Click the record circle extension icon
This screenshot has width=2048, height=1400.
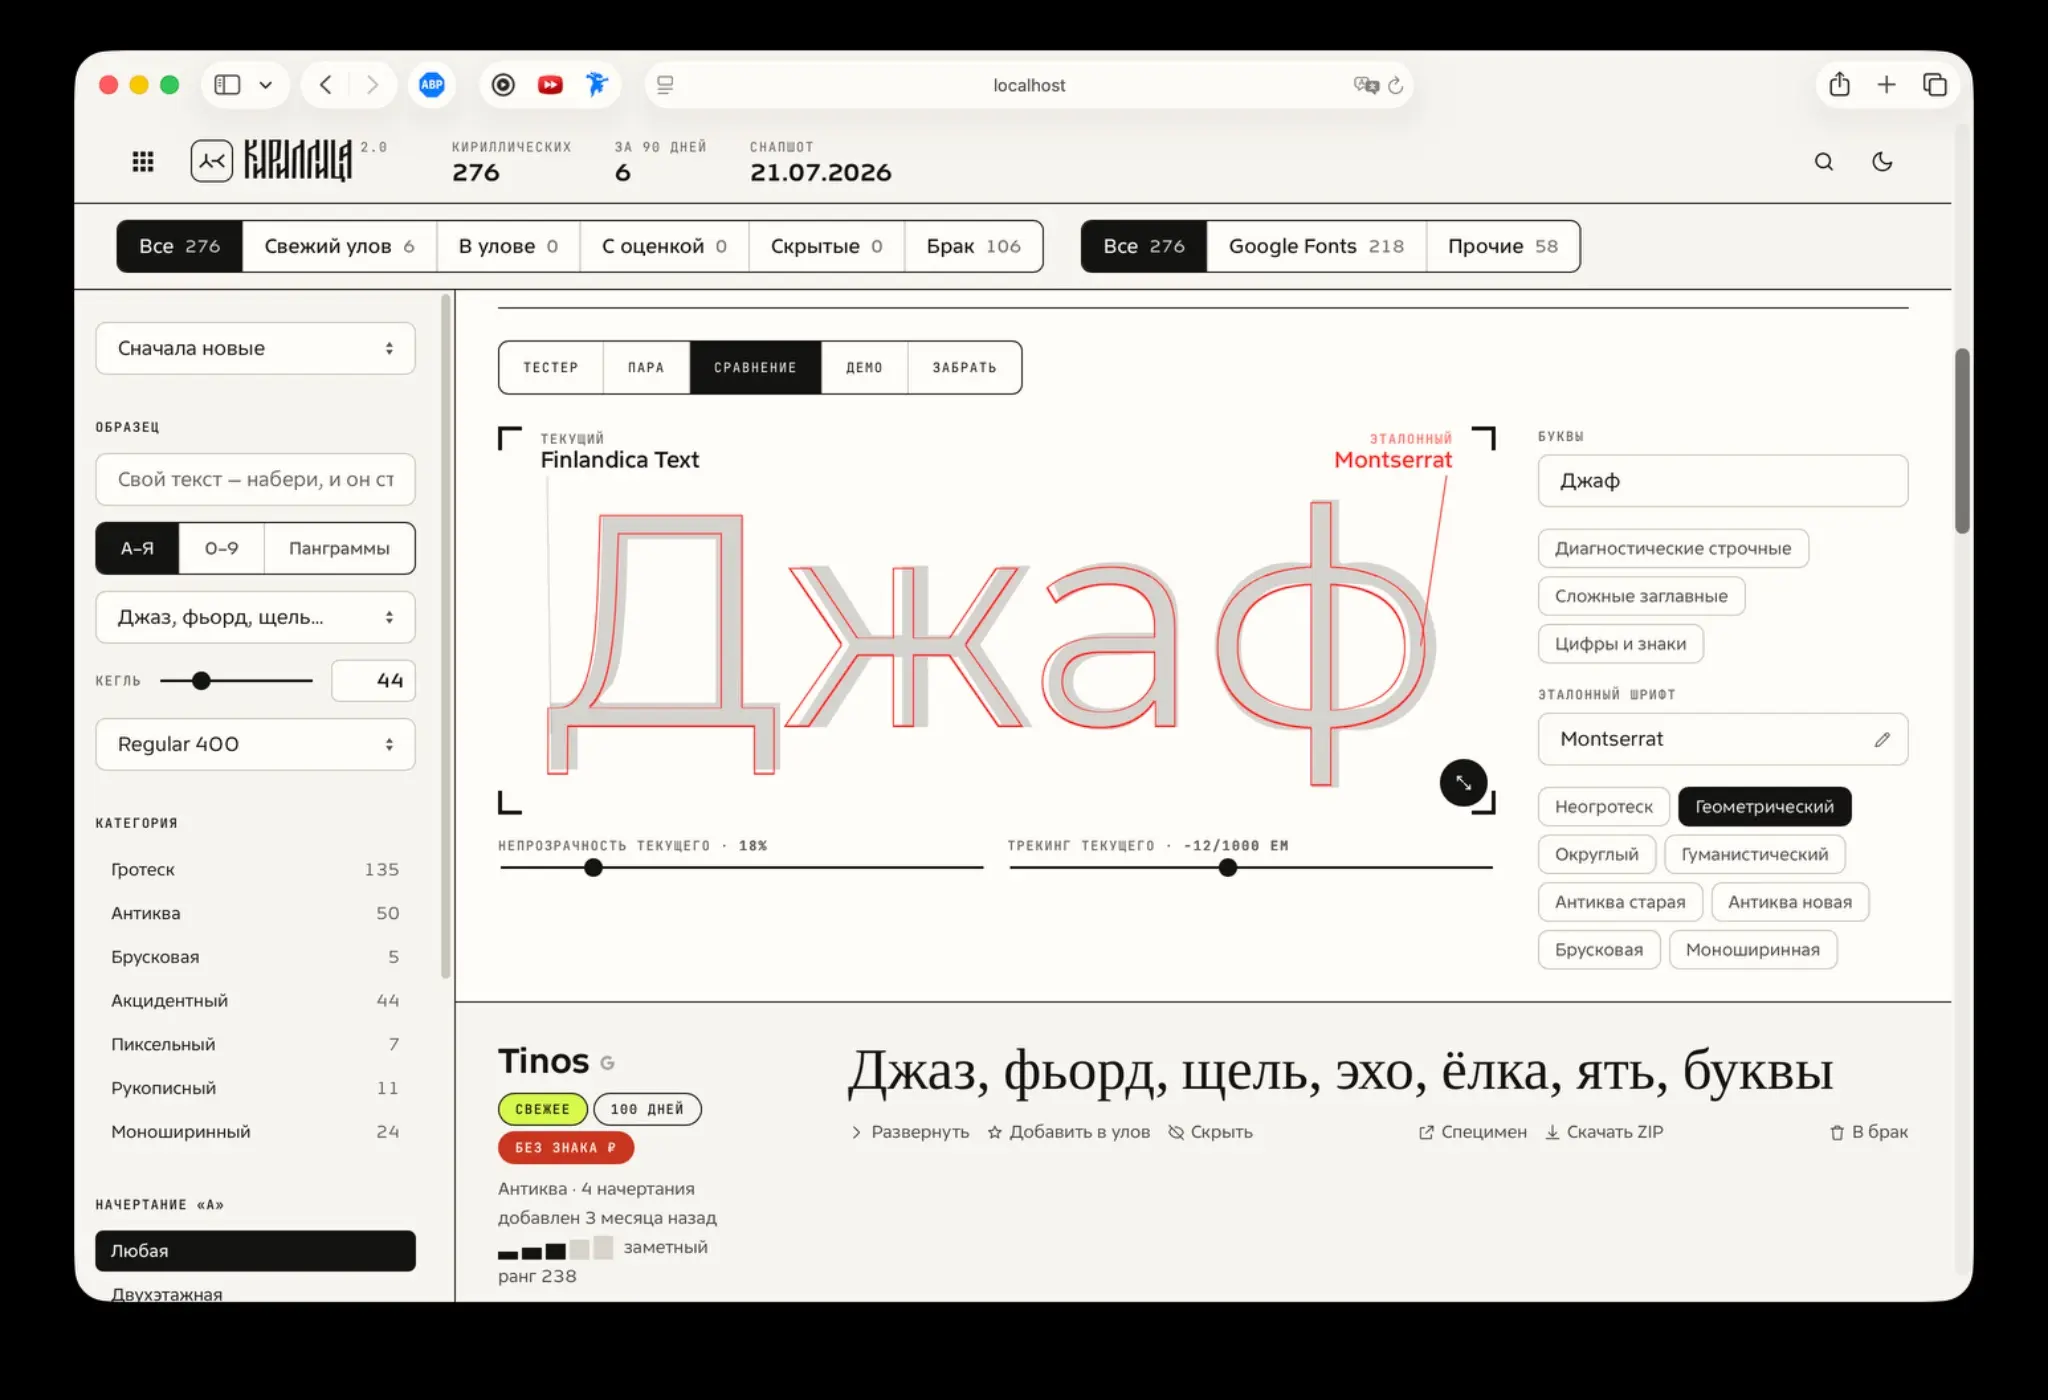[x=504, y=85]
